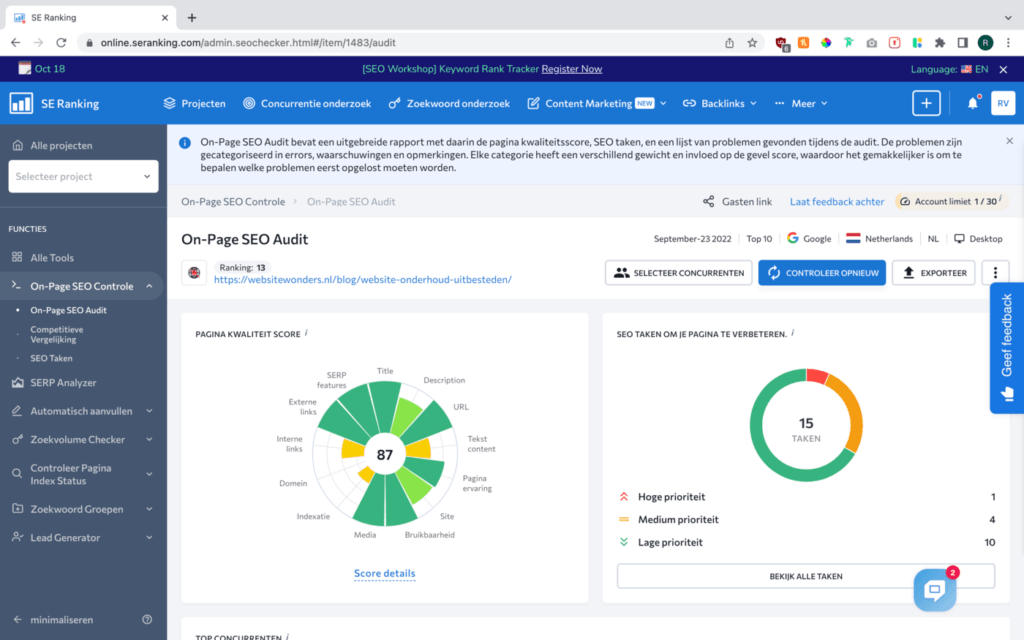Image resolution: width=1024 pixels, height=640 pixels.
Task: Click the browser bookmark star icon
Action: coord(752,43)
